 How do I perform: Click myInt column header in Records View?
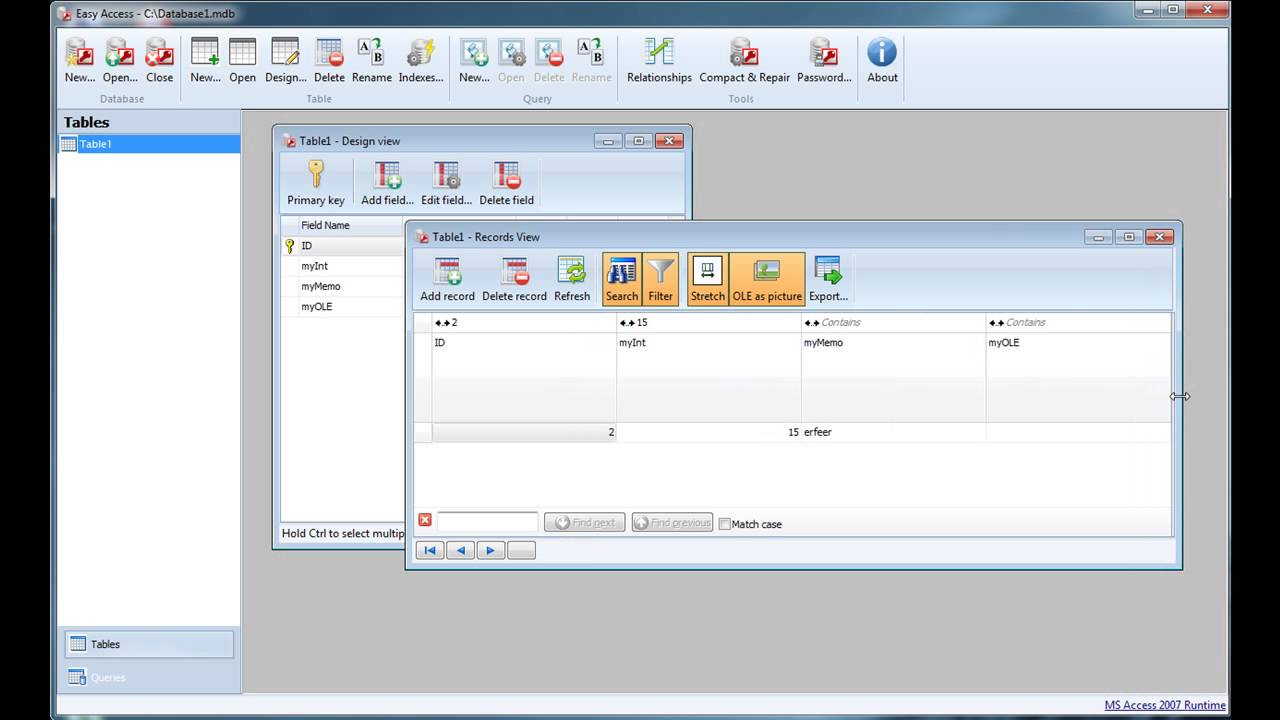point(709,377)
